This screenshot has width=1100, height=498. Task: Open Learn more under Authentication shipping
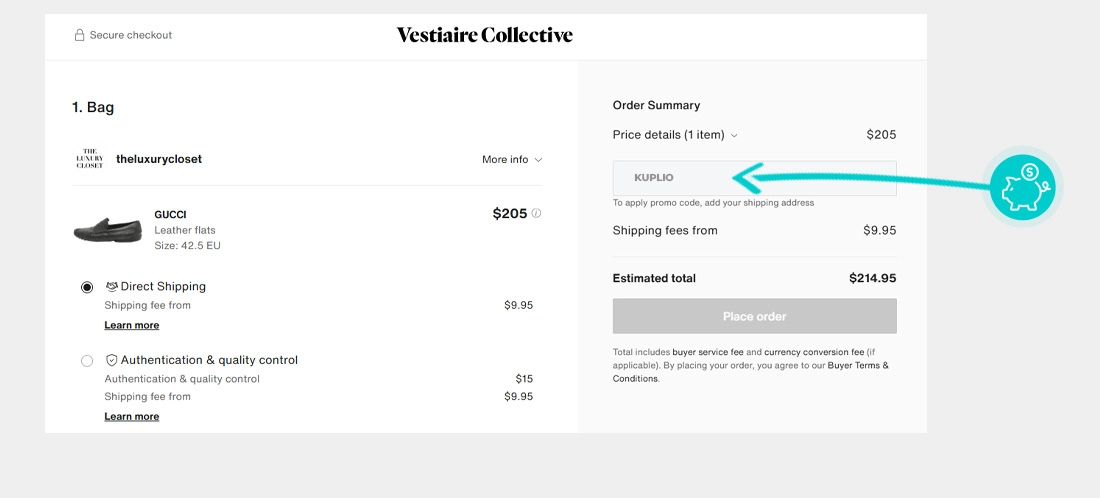[x=132, y=416]
